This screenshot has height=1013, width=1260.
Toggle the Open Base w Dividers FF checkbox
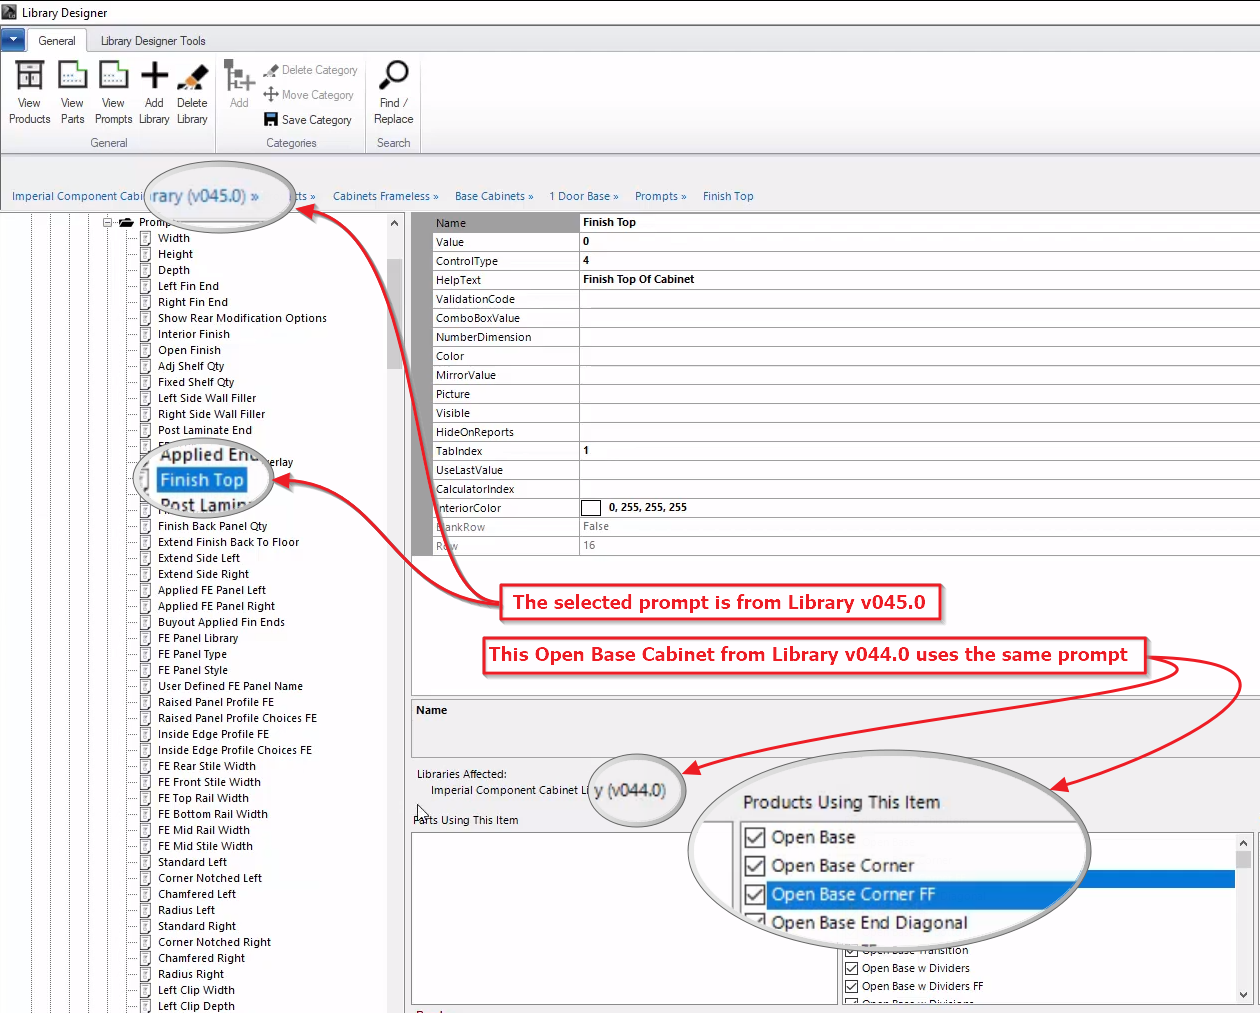pyautogui.click(x=852, y=986)
